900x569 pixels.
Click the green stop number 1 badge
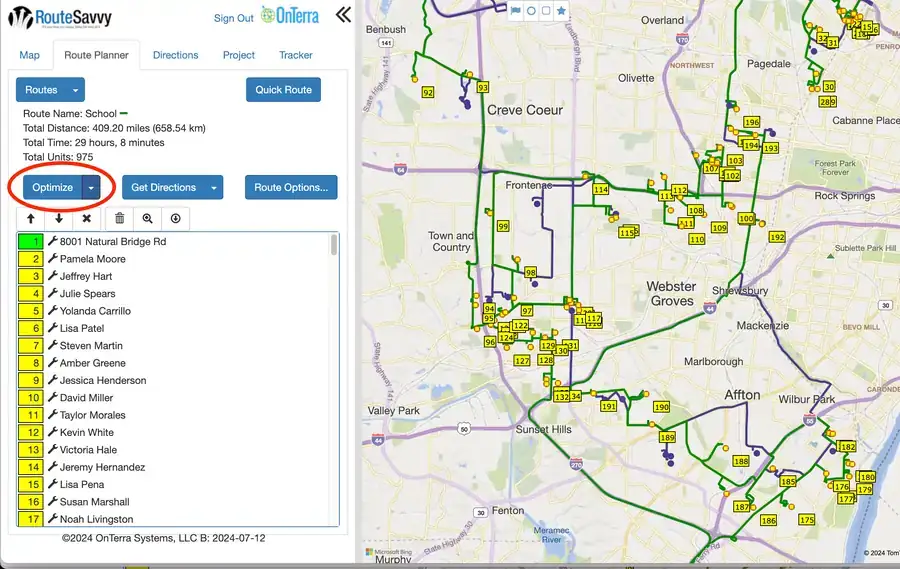(31, 241)
